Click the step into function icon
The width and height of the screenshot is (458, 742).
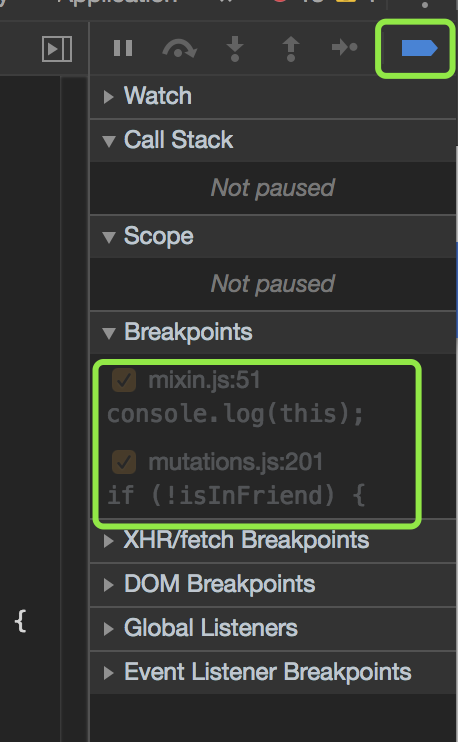point(235,48)
